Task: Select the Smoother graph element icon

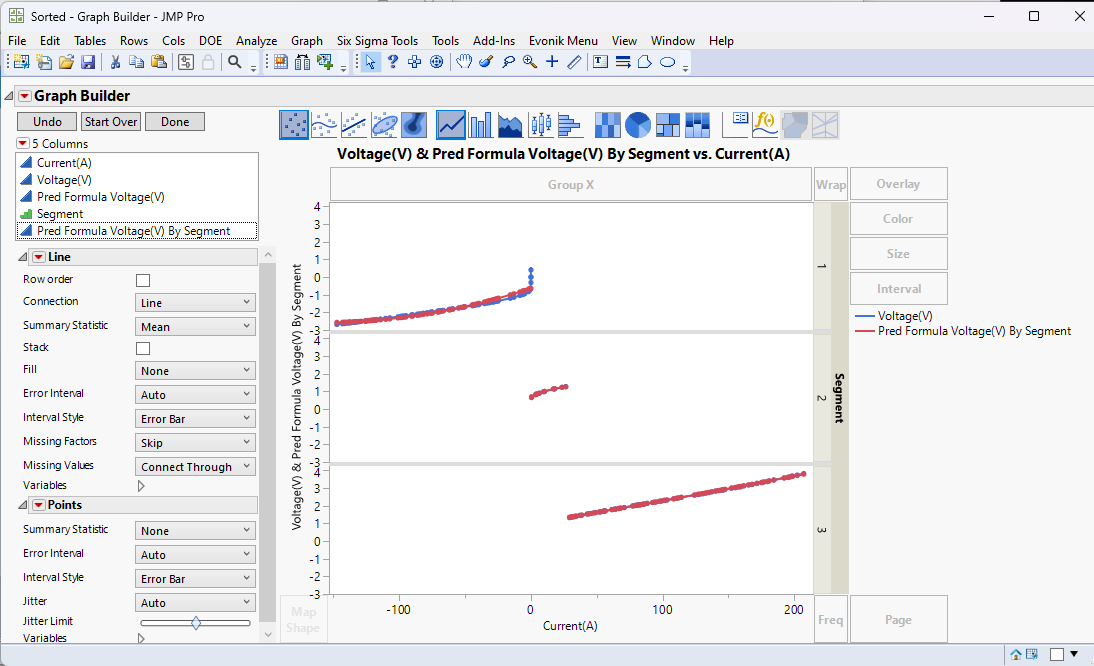Action: click(x=324, y=125)
